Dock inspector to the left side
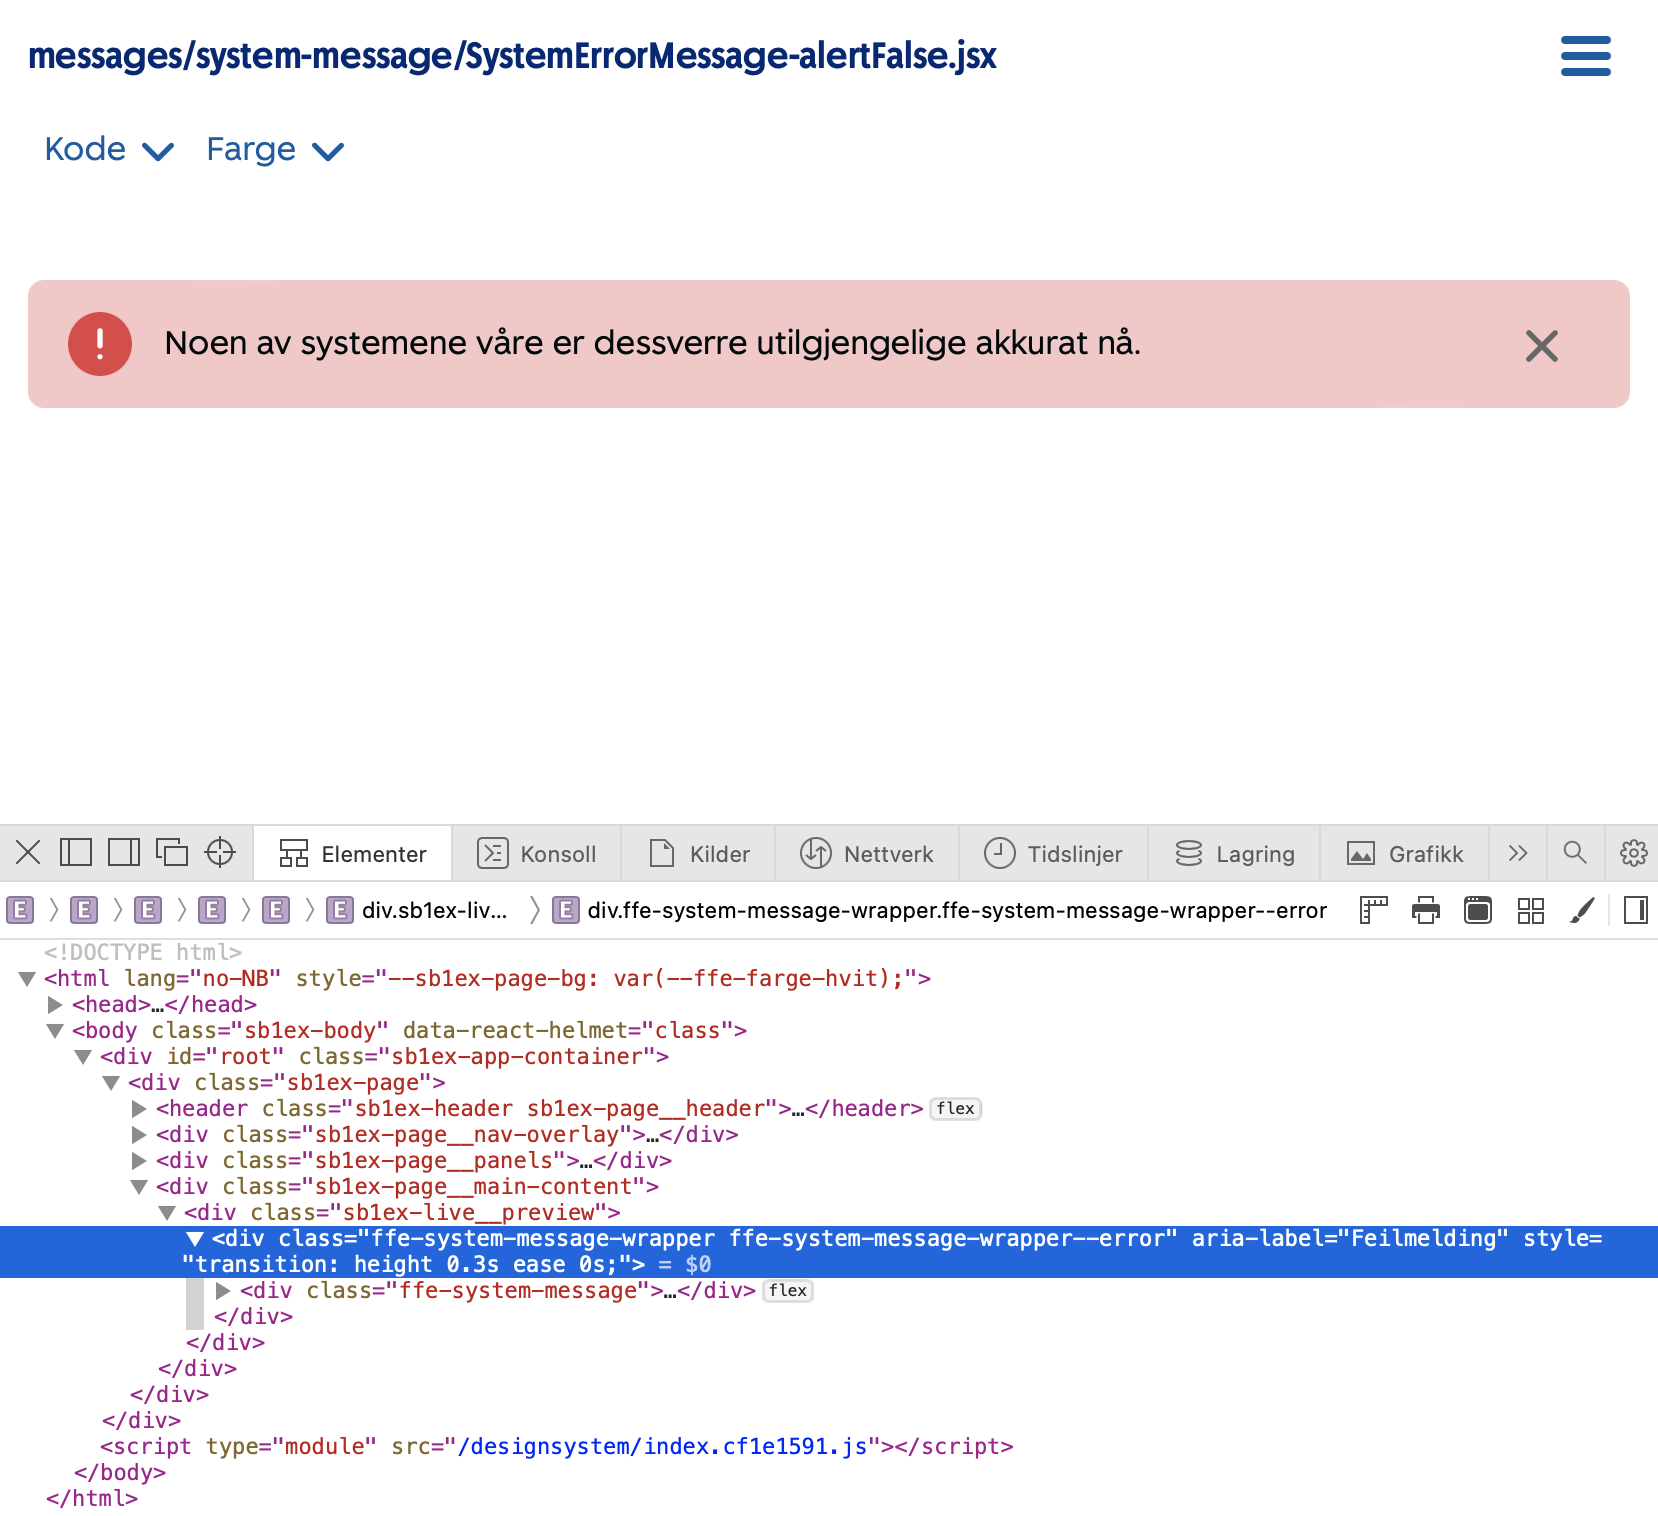1658x1516 pixels. click(x=76, y=853)
